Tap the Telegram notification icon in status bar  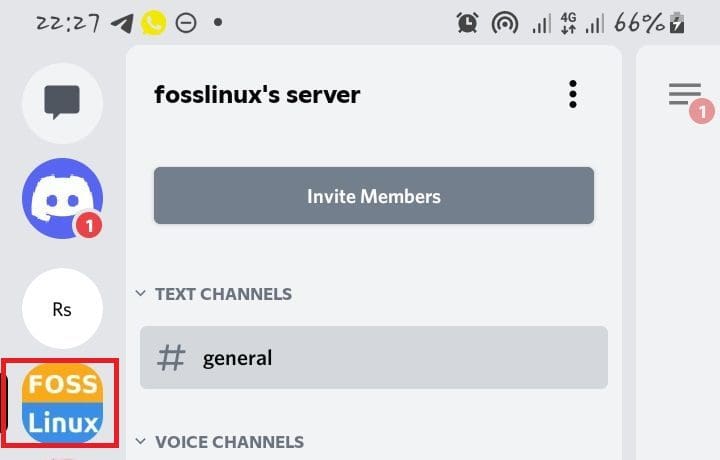tap(123, 23)
